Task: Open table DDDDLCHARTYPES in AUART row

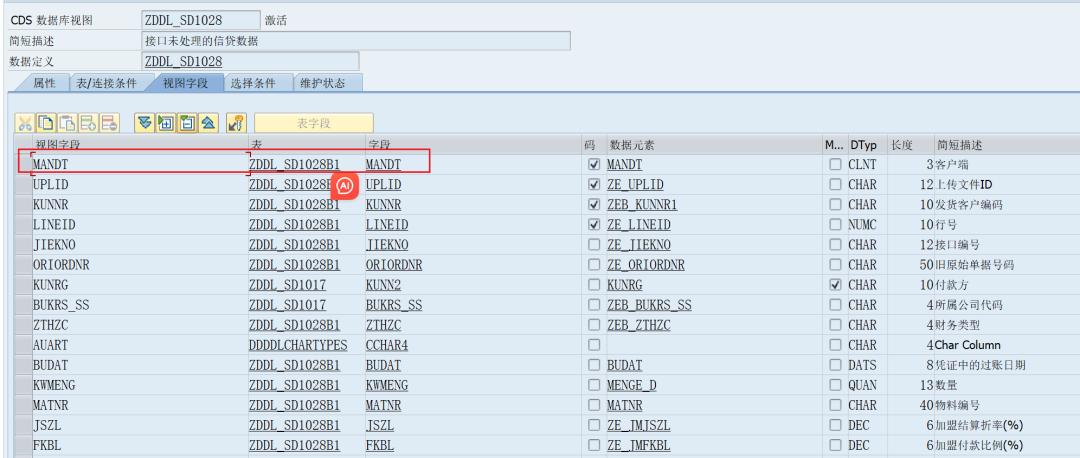Action: pos(298,345)
